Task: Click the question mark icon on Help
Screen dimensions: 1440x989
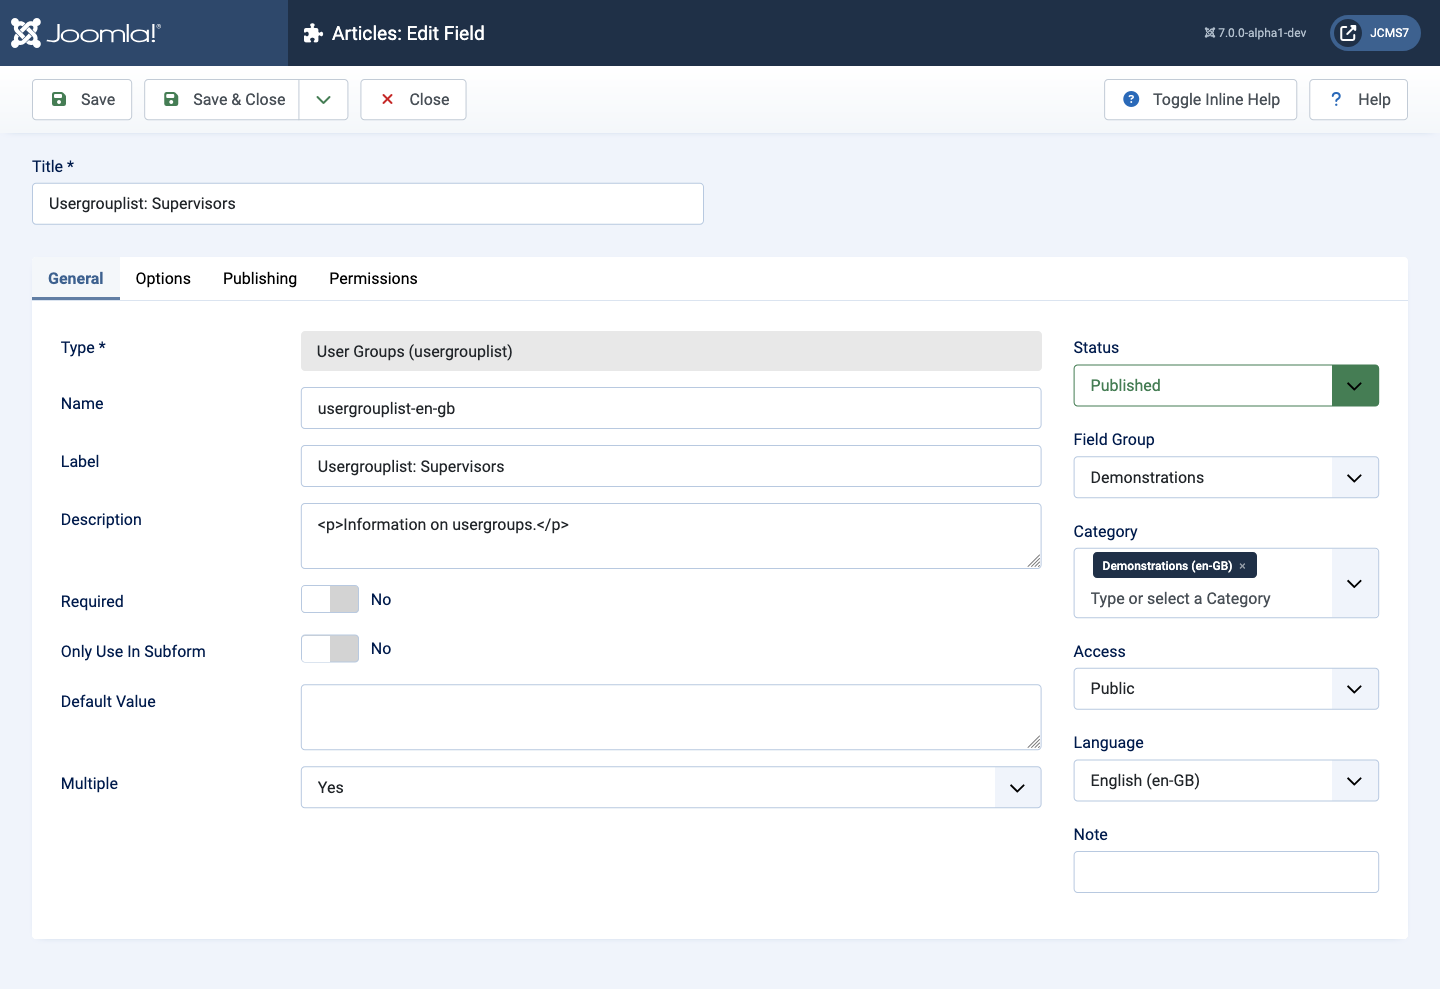Action: pyautogui.click(x=1336, y=99)
